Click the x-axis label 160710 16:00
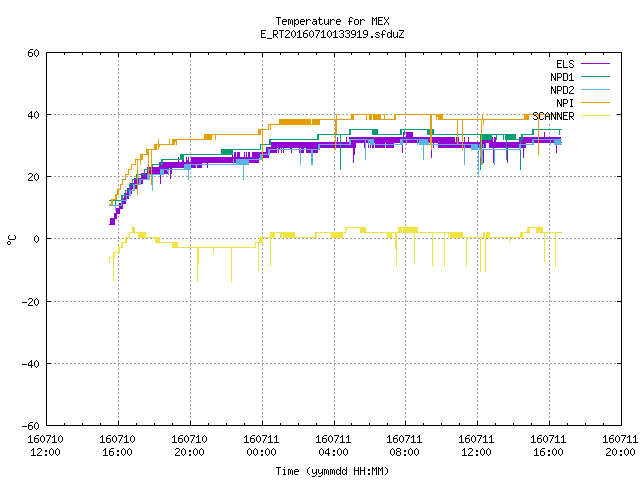This screenshot has width=640, height=480. coord(118,446)
